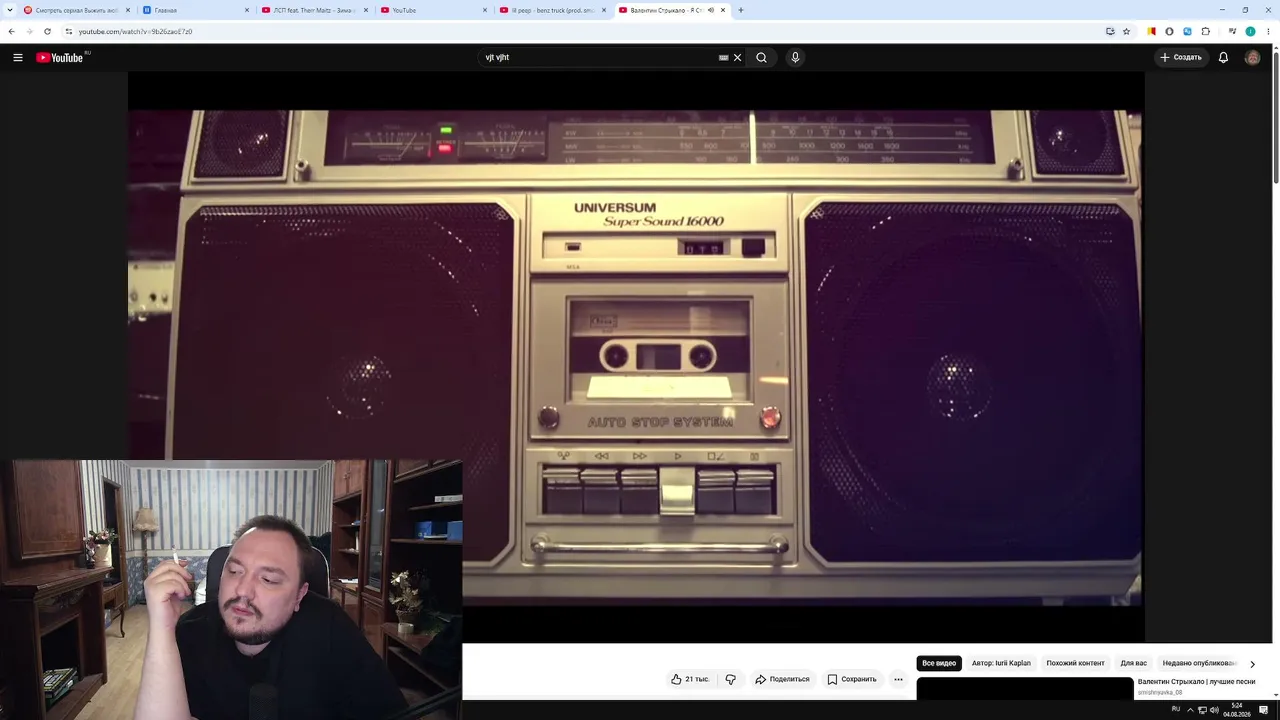Show hidden system tray icons

coord(1190,710)
